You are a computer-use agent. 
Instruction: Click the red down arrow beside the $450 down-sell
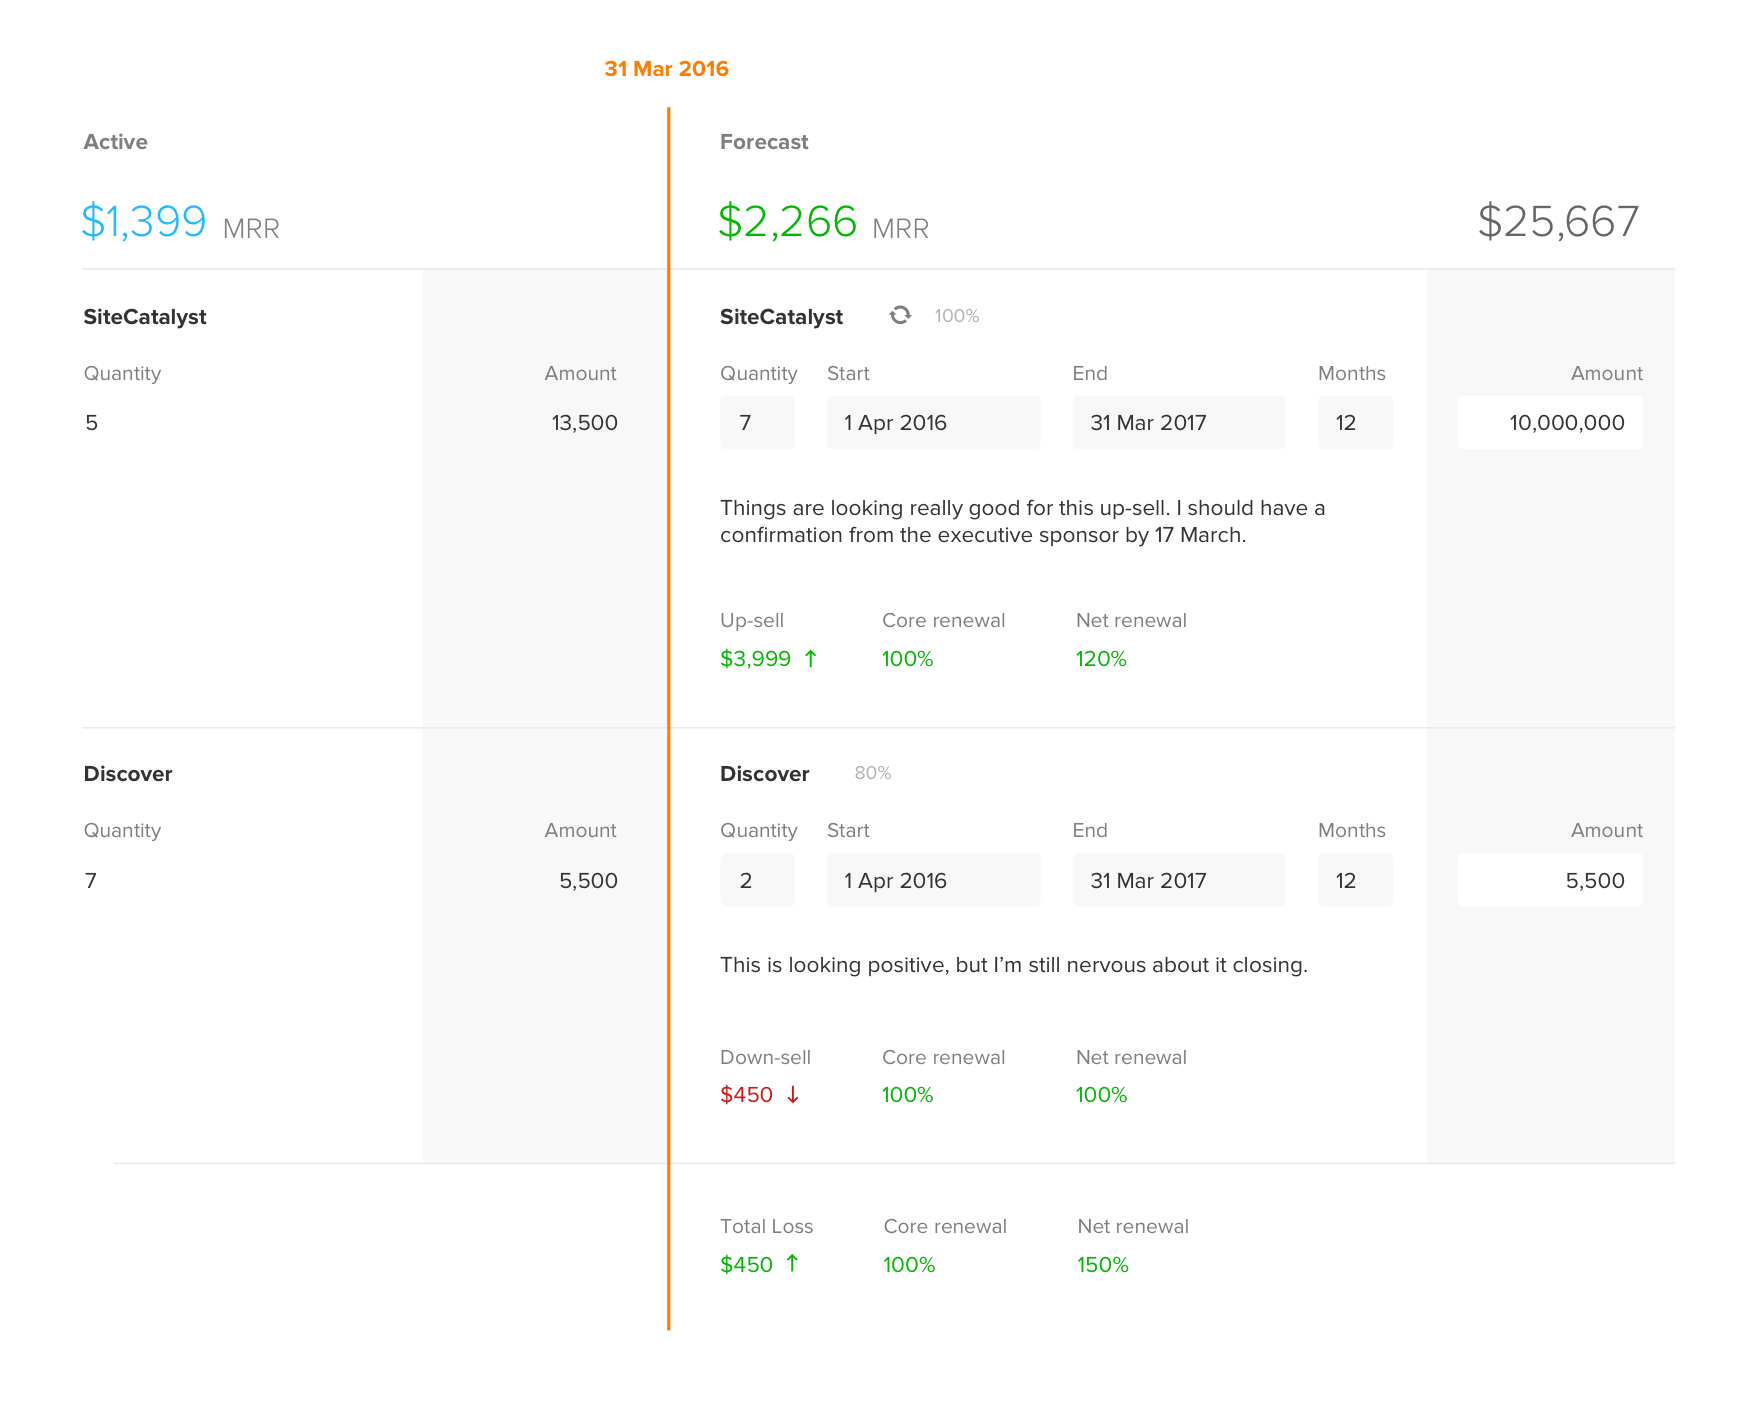coord(792,1095)
